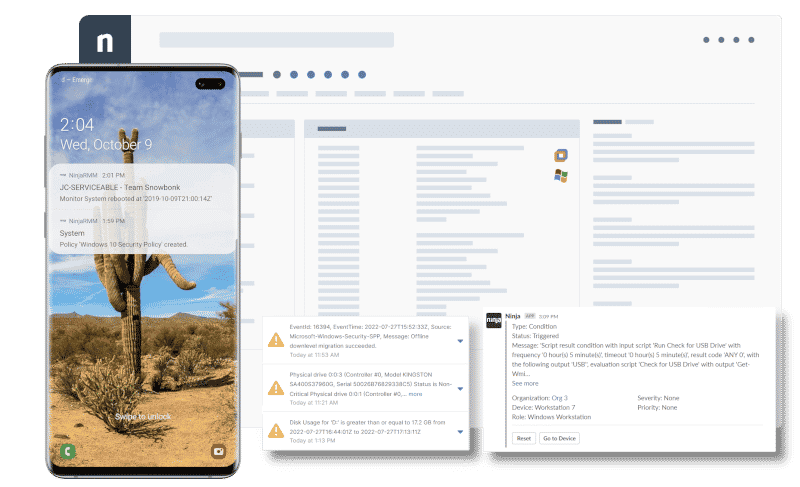Click warning icon on Disk Usage alert

tap(275, 432)
